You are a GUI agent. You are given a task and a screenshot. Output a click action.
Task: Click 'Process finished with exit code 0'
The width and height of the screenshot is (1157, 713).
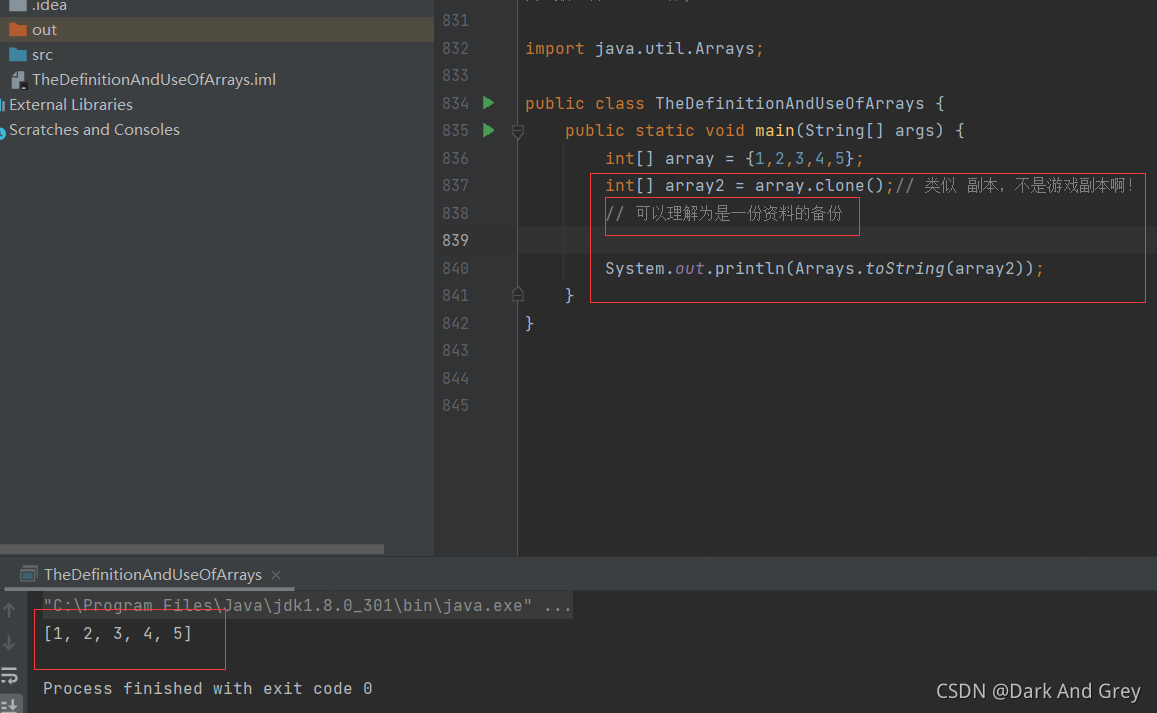207,689
